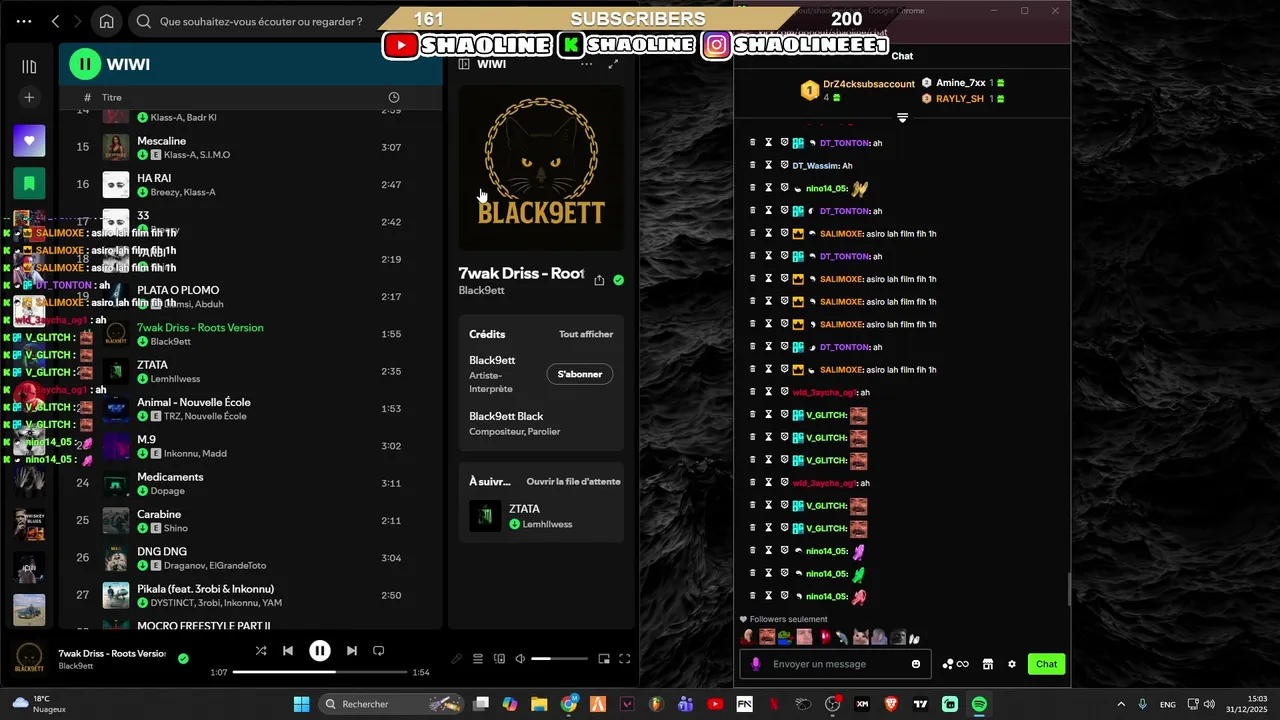Toggle saved checkmark on HA RAI row
The width and height of the screenshot is (1280, 720).
143,192
